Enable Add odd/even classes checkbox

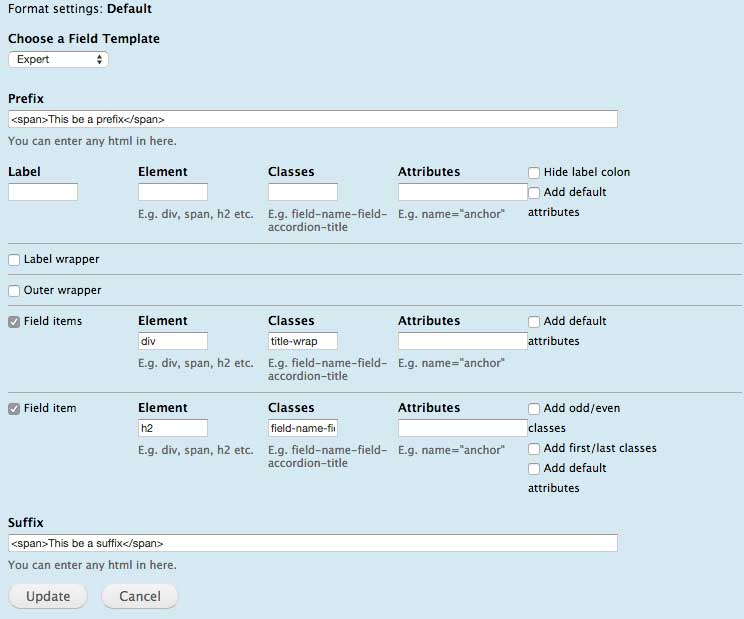(x=535, y=409)
